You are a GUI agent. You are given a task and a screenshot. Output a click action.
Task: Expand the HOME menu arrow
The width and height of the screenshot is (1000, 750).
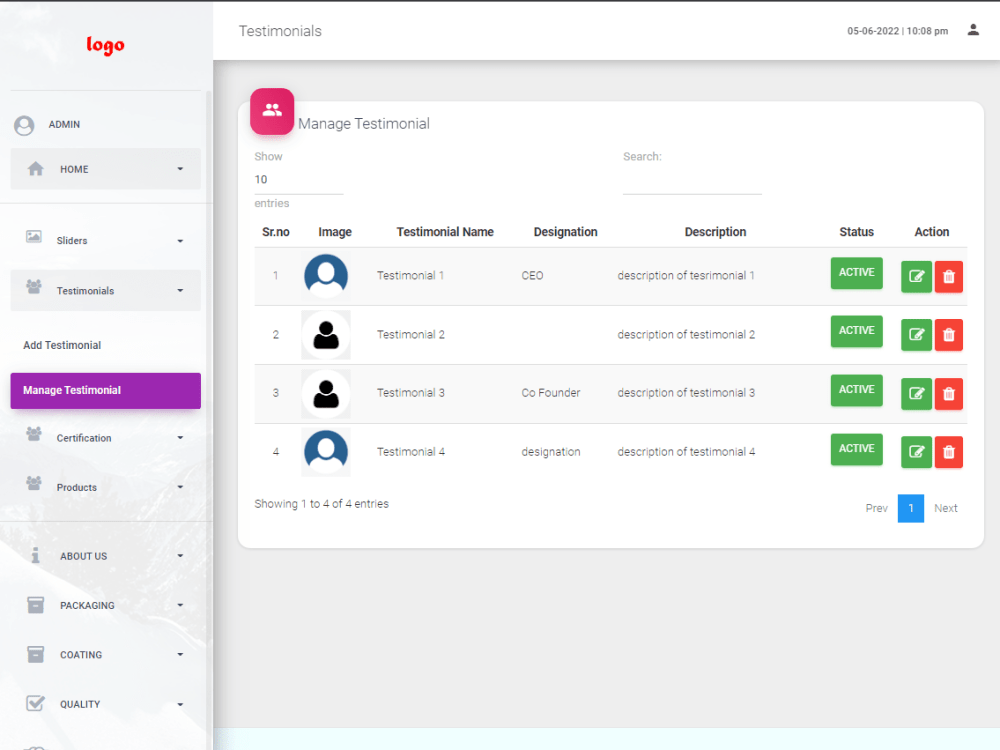180,169
